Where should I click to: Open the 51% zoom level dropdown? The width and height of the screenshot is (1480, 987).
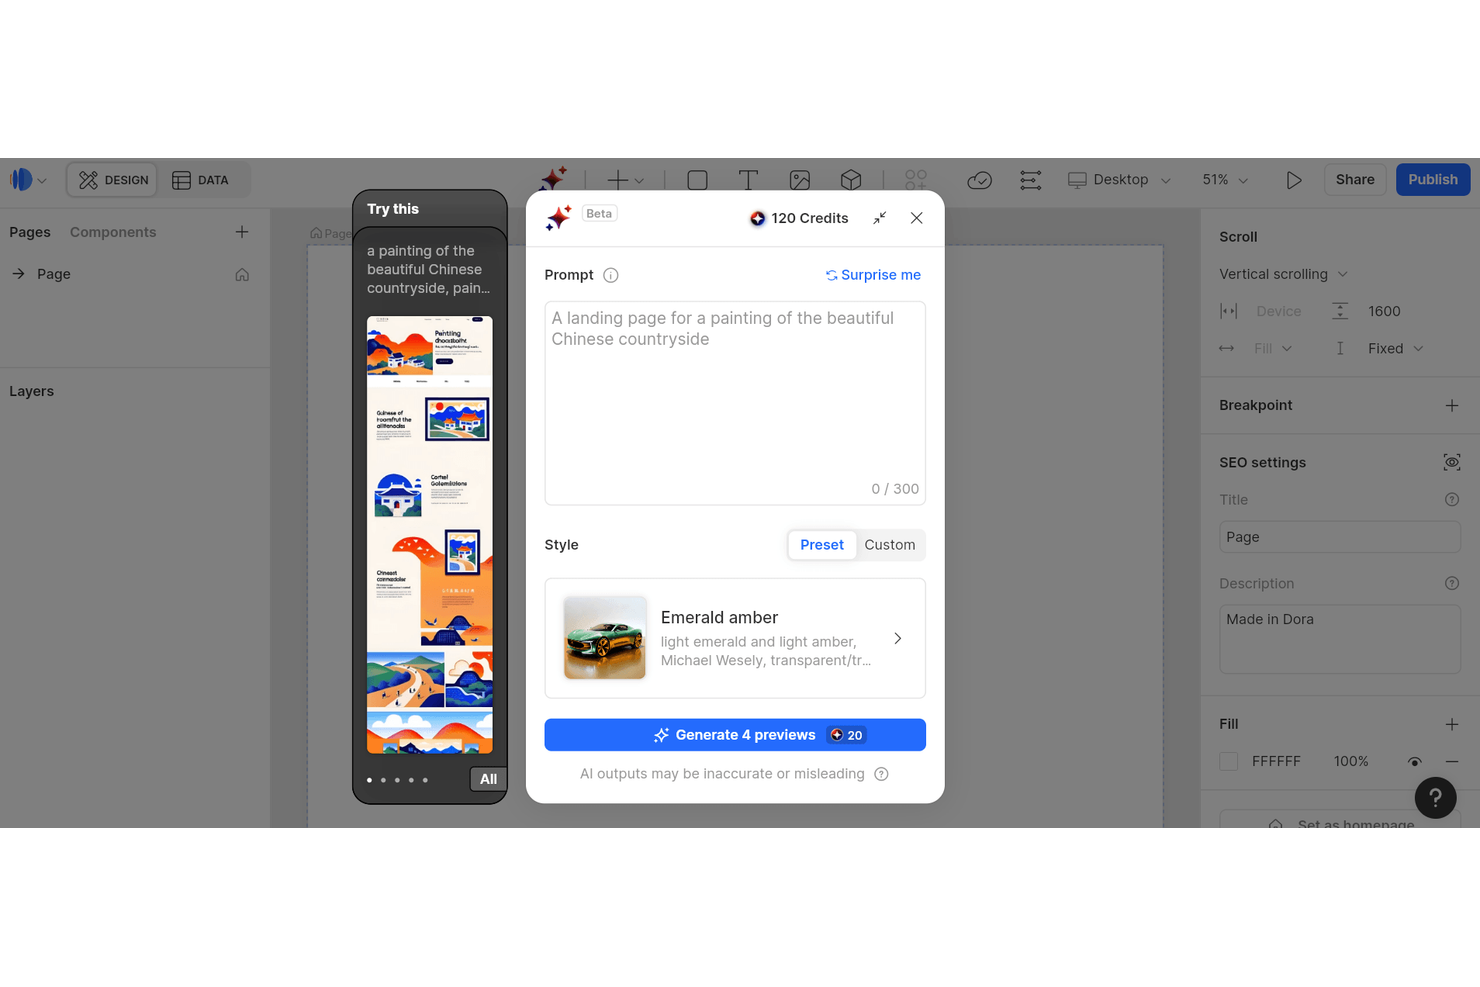(1222, 179)
